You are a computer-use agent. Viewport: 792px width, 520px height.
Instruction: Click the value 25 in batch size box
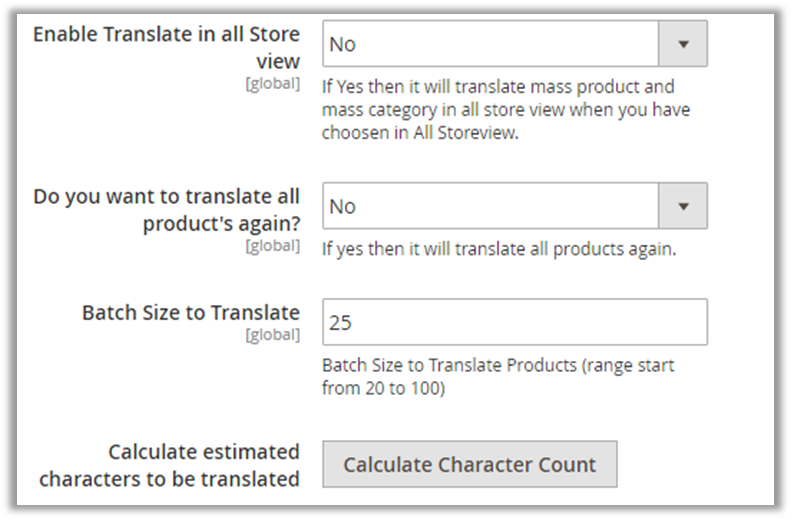click(340, 323)
